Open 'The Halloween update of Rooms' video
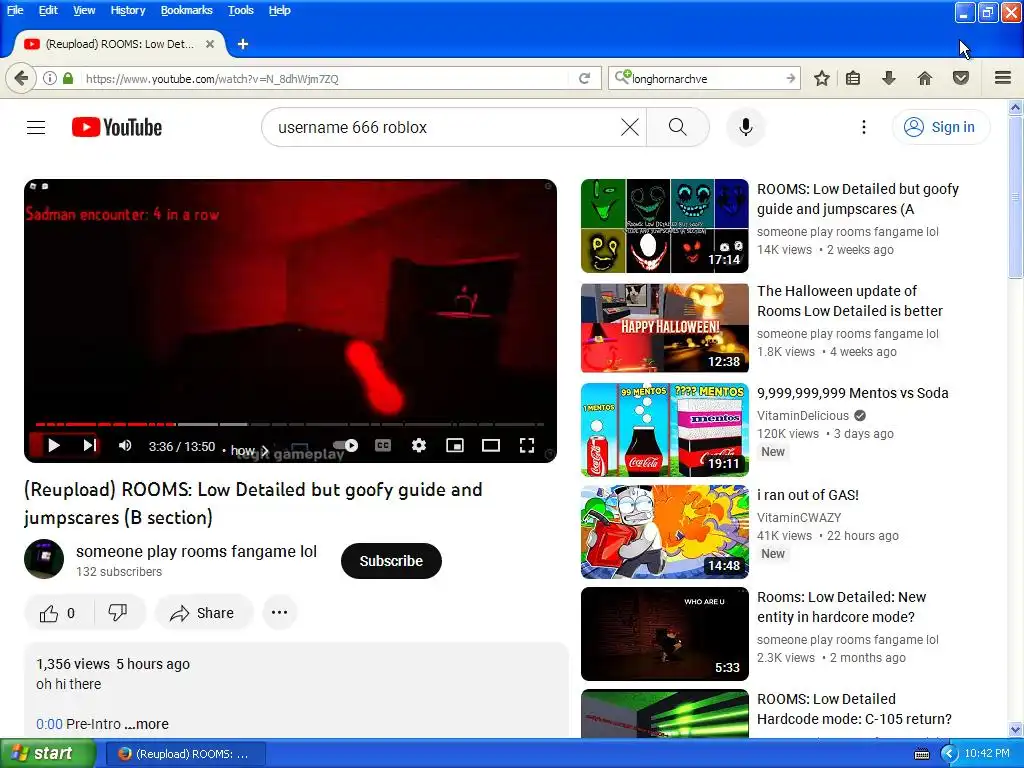 [850, 300]
